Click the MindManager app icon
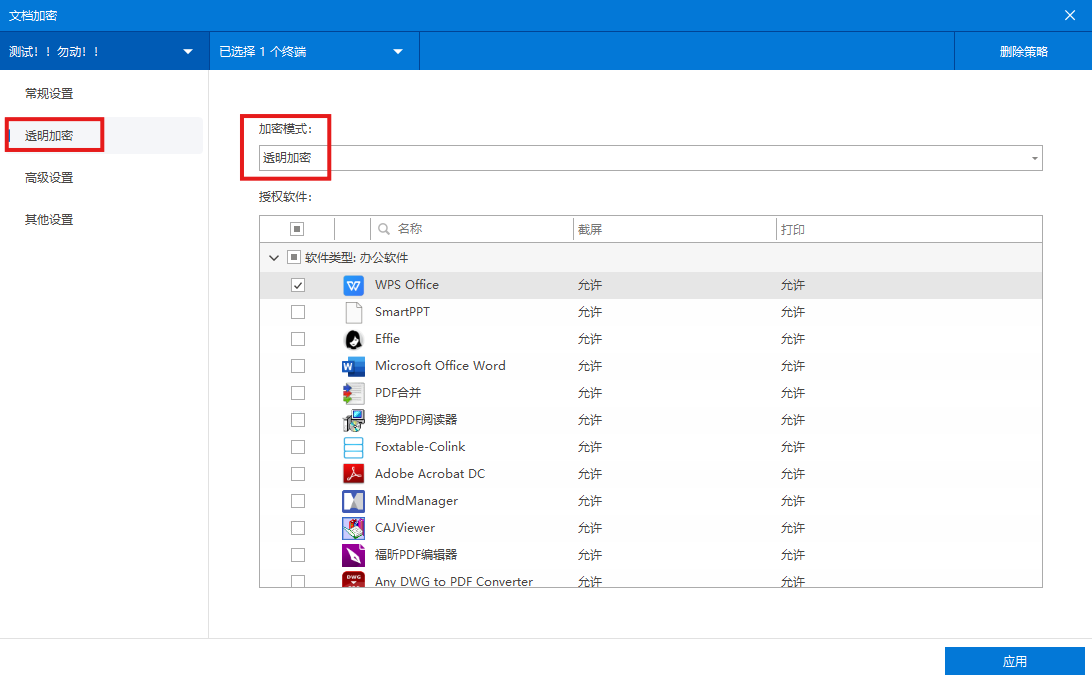Viewport: 1092px width, 682px height. (x=353, y=501)
